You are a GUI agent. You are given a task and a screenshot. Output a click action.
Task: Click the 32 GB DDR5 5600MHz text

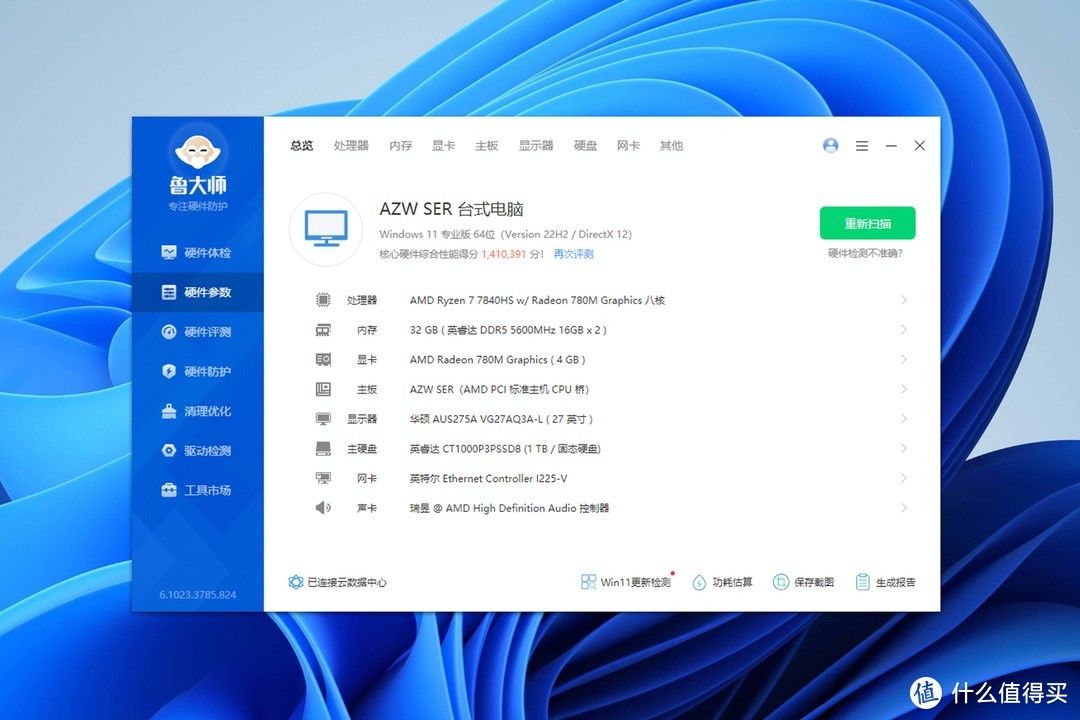(x=508, y=330)
